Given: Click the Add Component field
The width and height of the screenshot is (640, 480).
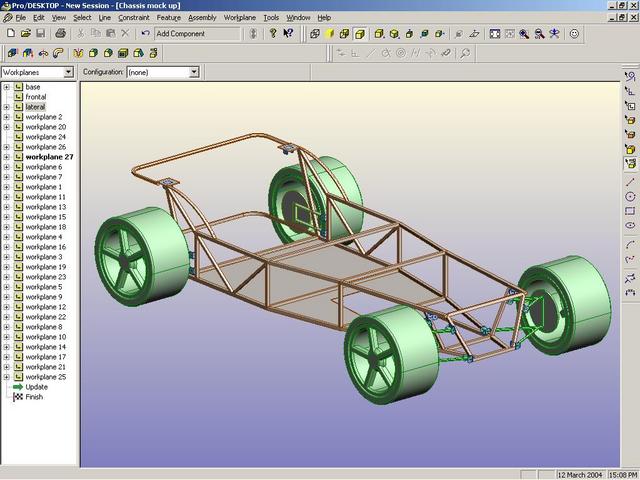Looking at the screenshot, I should [x=198, y=34].
